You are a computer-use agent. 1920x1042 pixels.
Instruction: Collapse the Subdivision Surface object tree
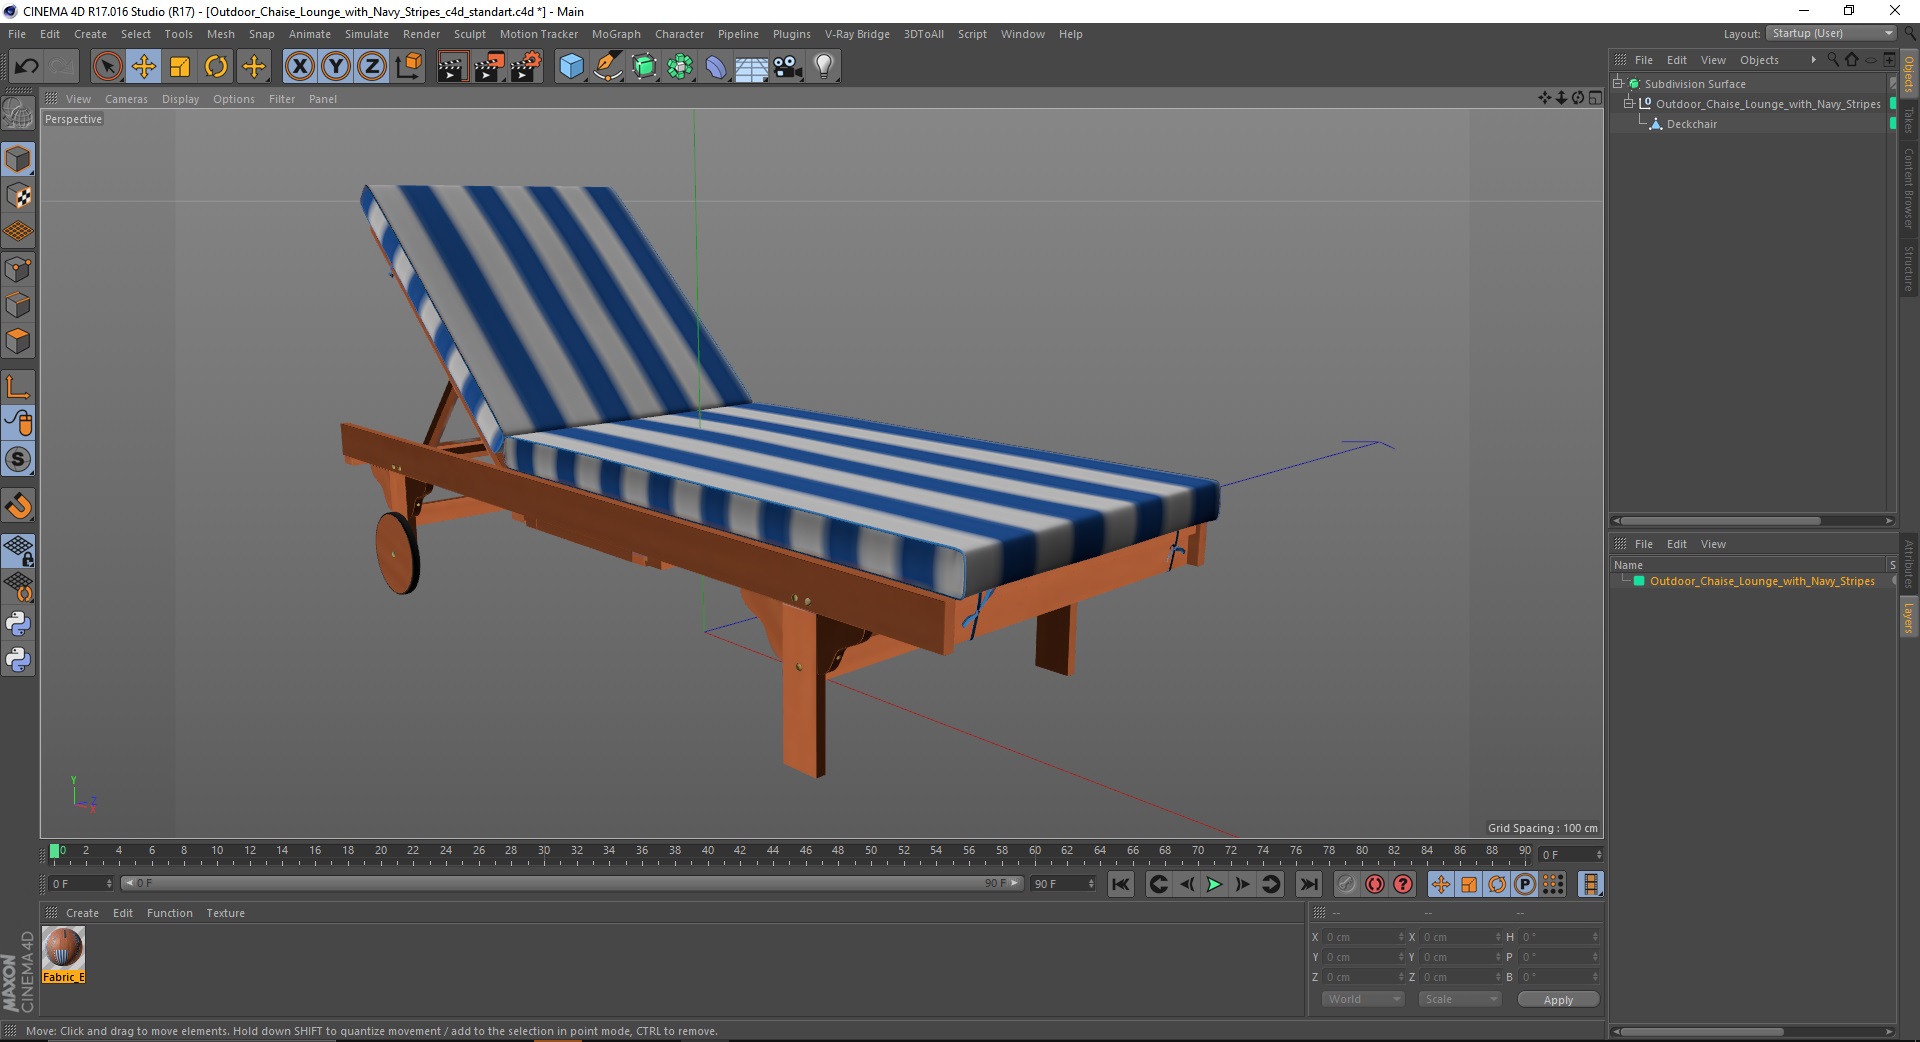[1618, 84]
